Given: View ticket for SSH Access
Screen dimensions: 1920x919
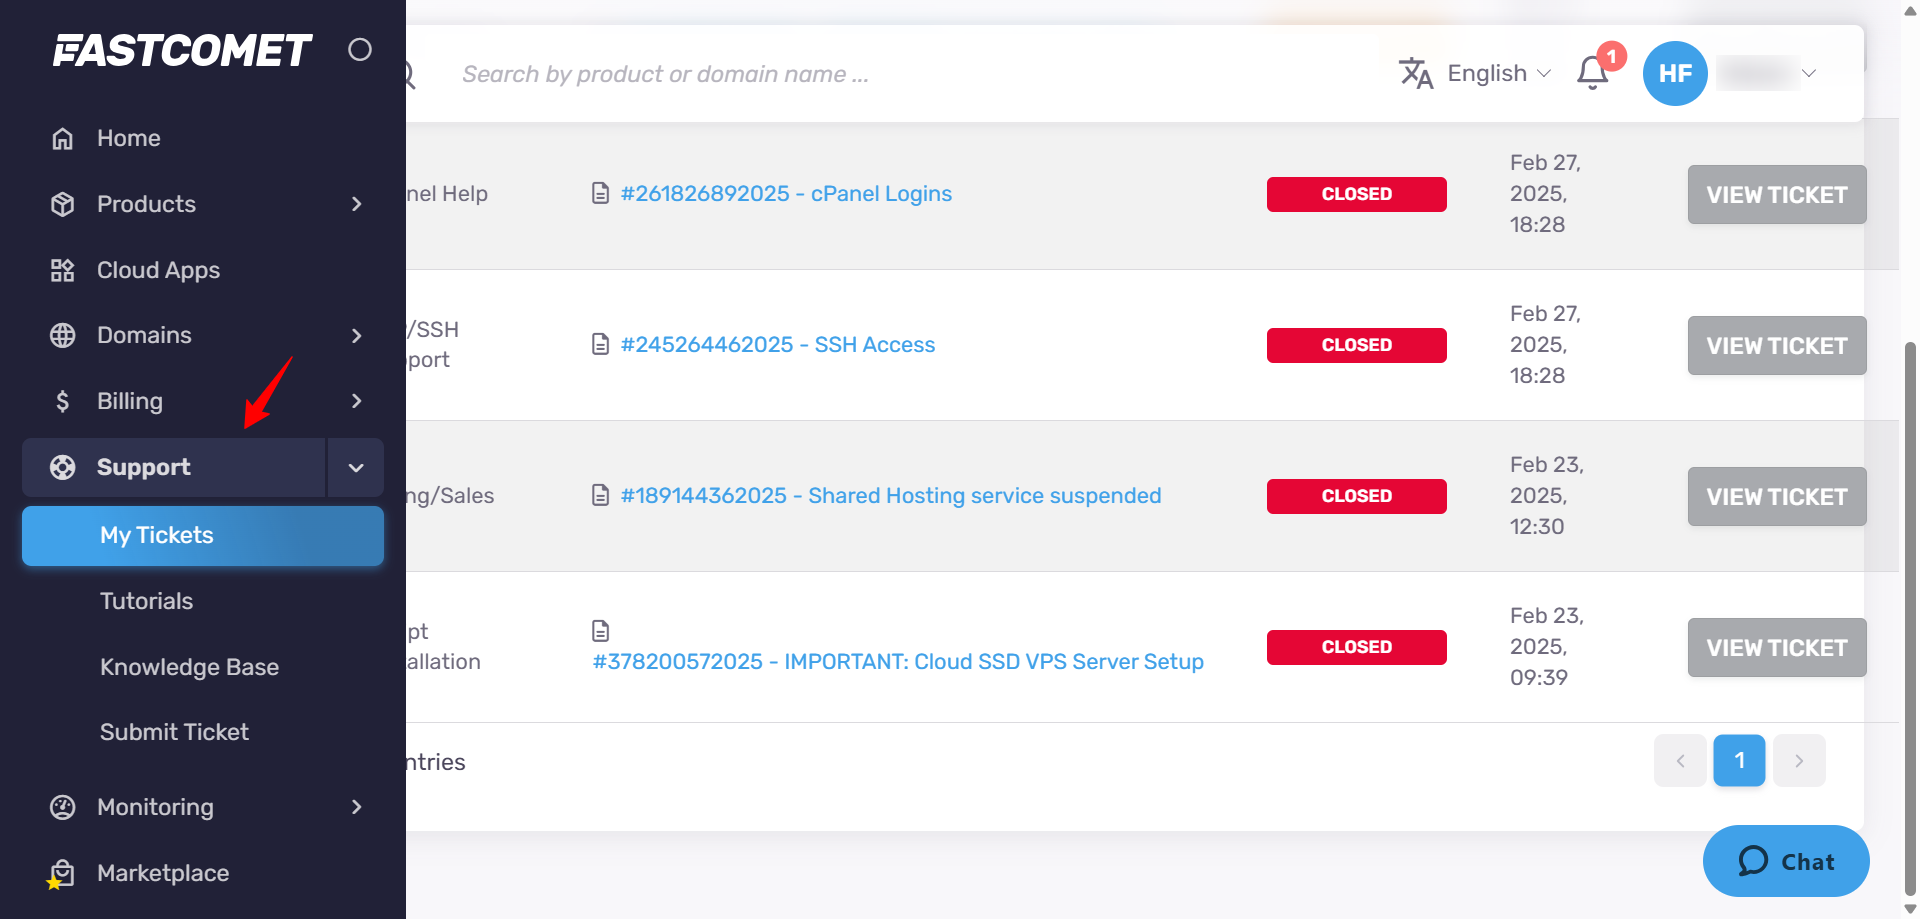Looking at the screenshot, I should pos(1777,345).
